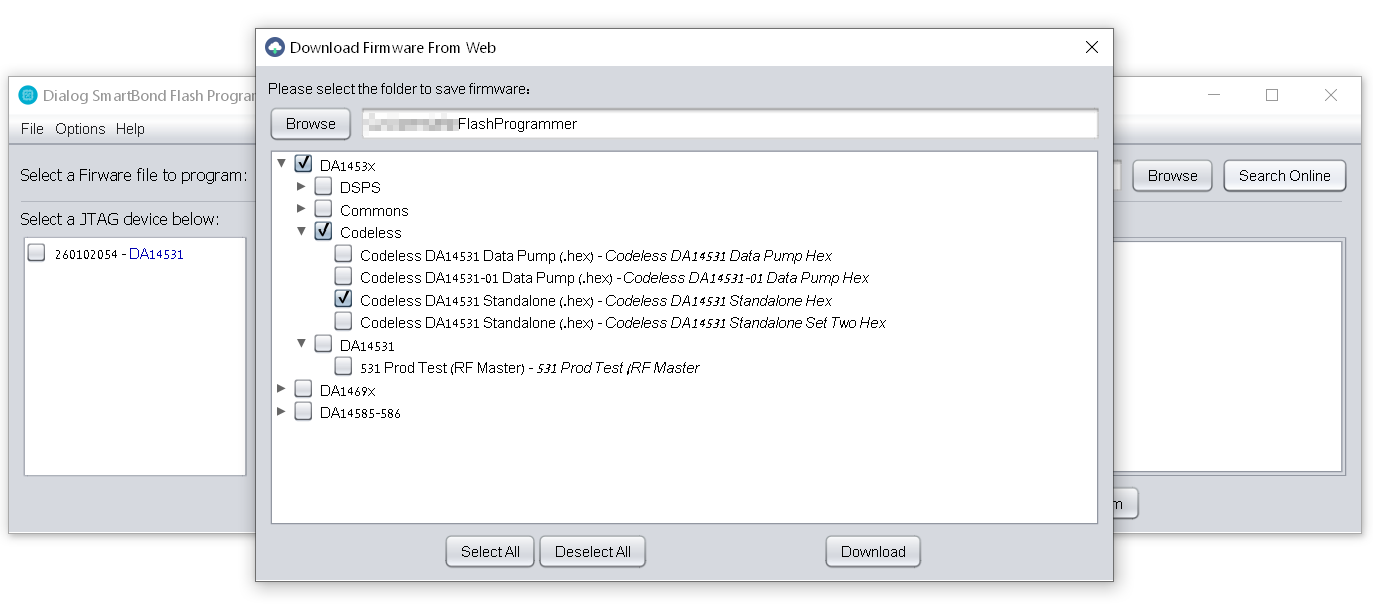Click the cloud download icon in dialog title
Image resolution: width=1373 pixels, height=606 pixels.
pyautogui.click(x=275, y=47)
